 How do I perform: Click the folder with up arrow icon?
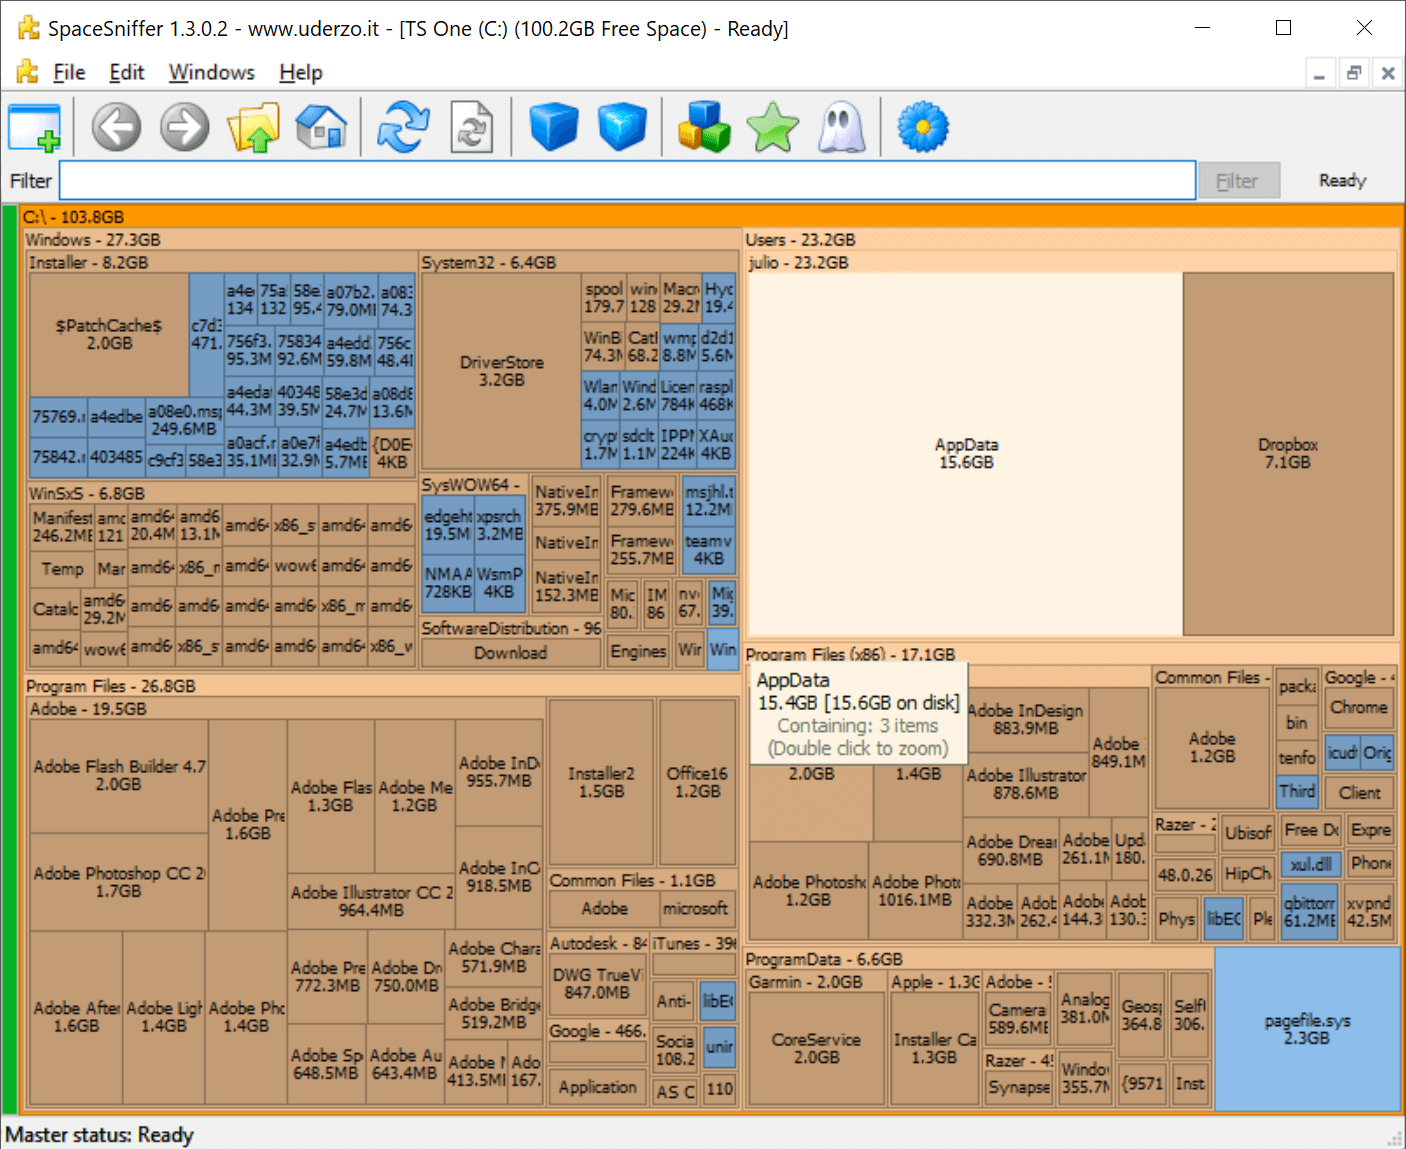click(253, 128)
